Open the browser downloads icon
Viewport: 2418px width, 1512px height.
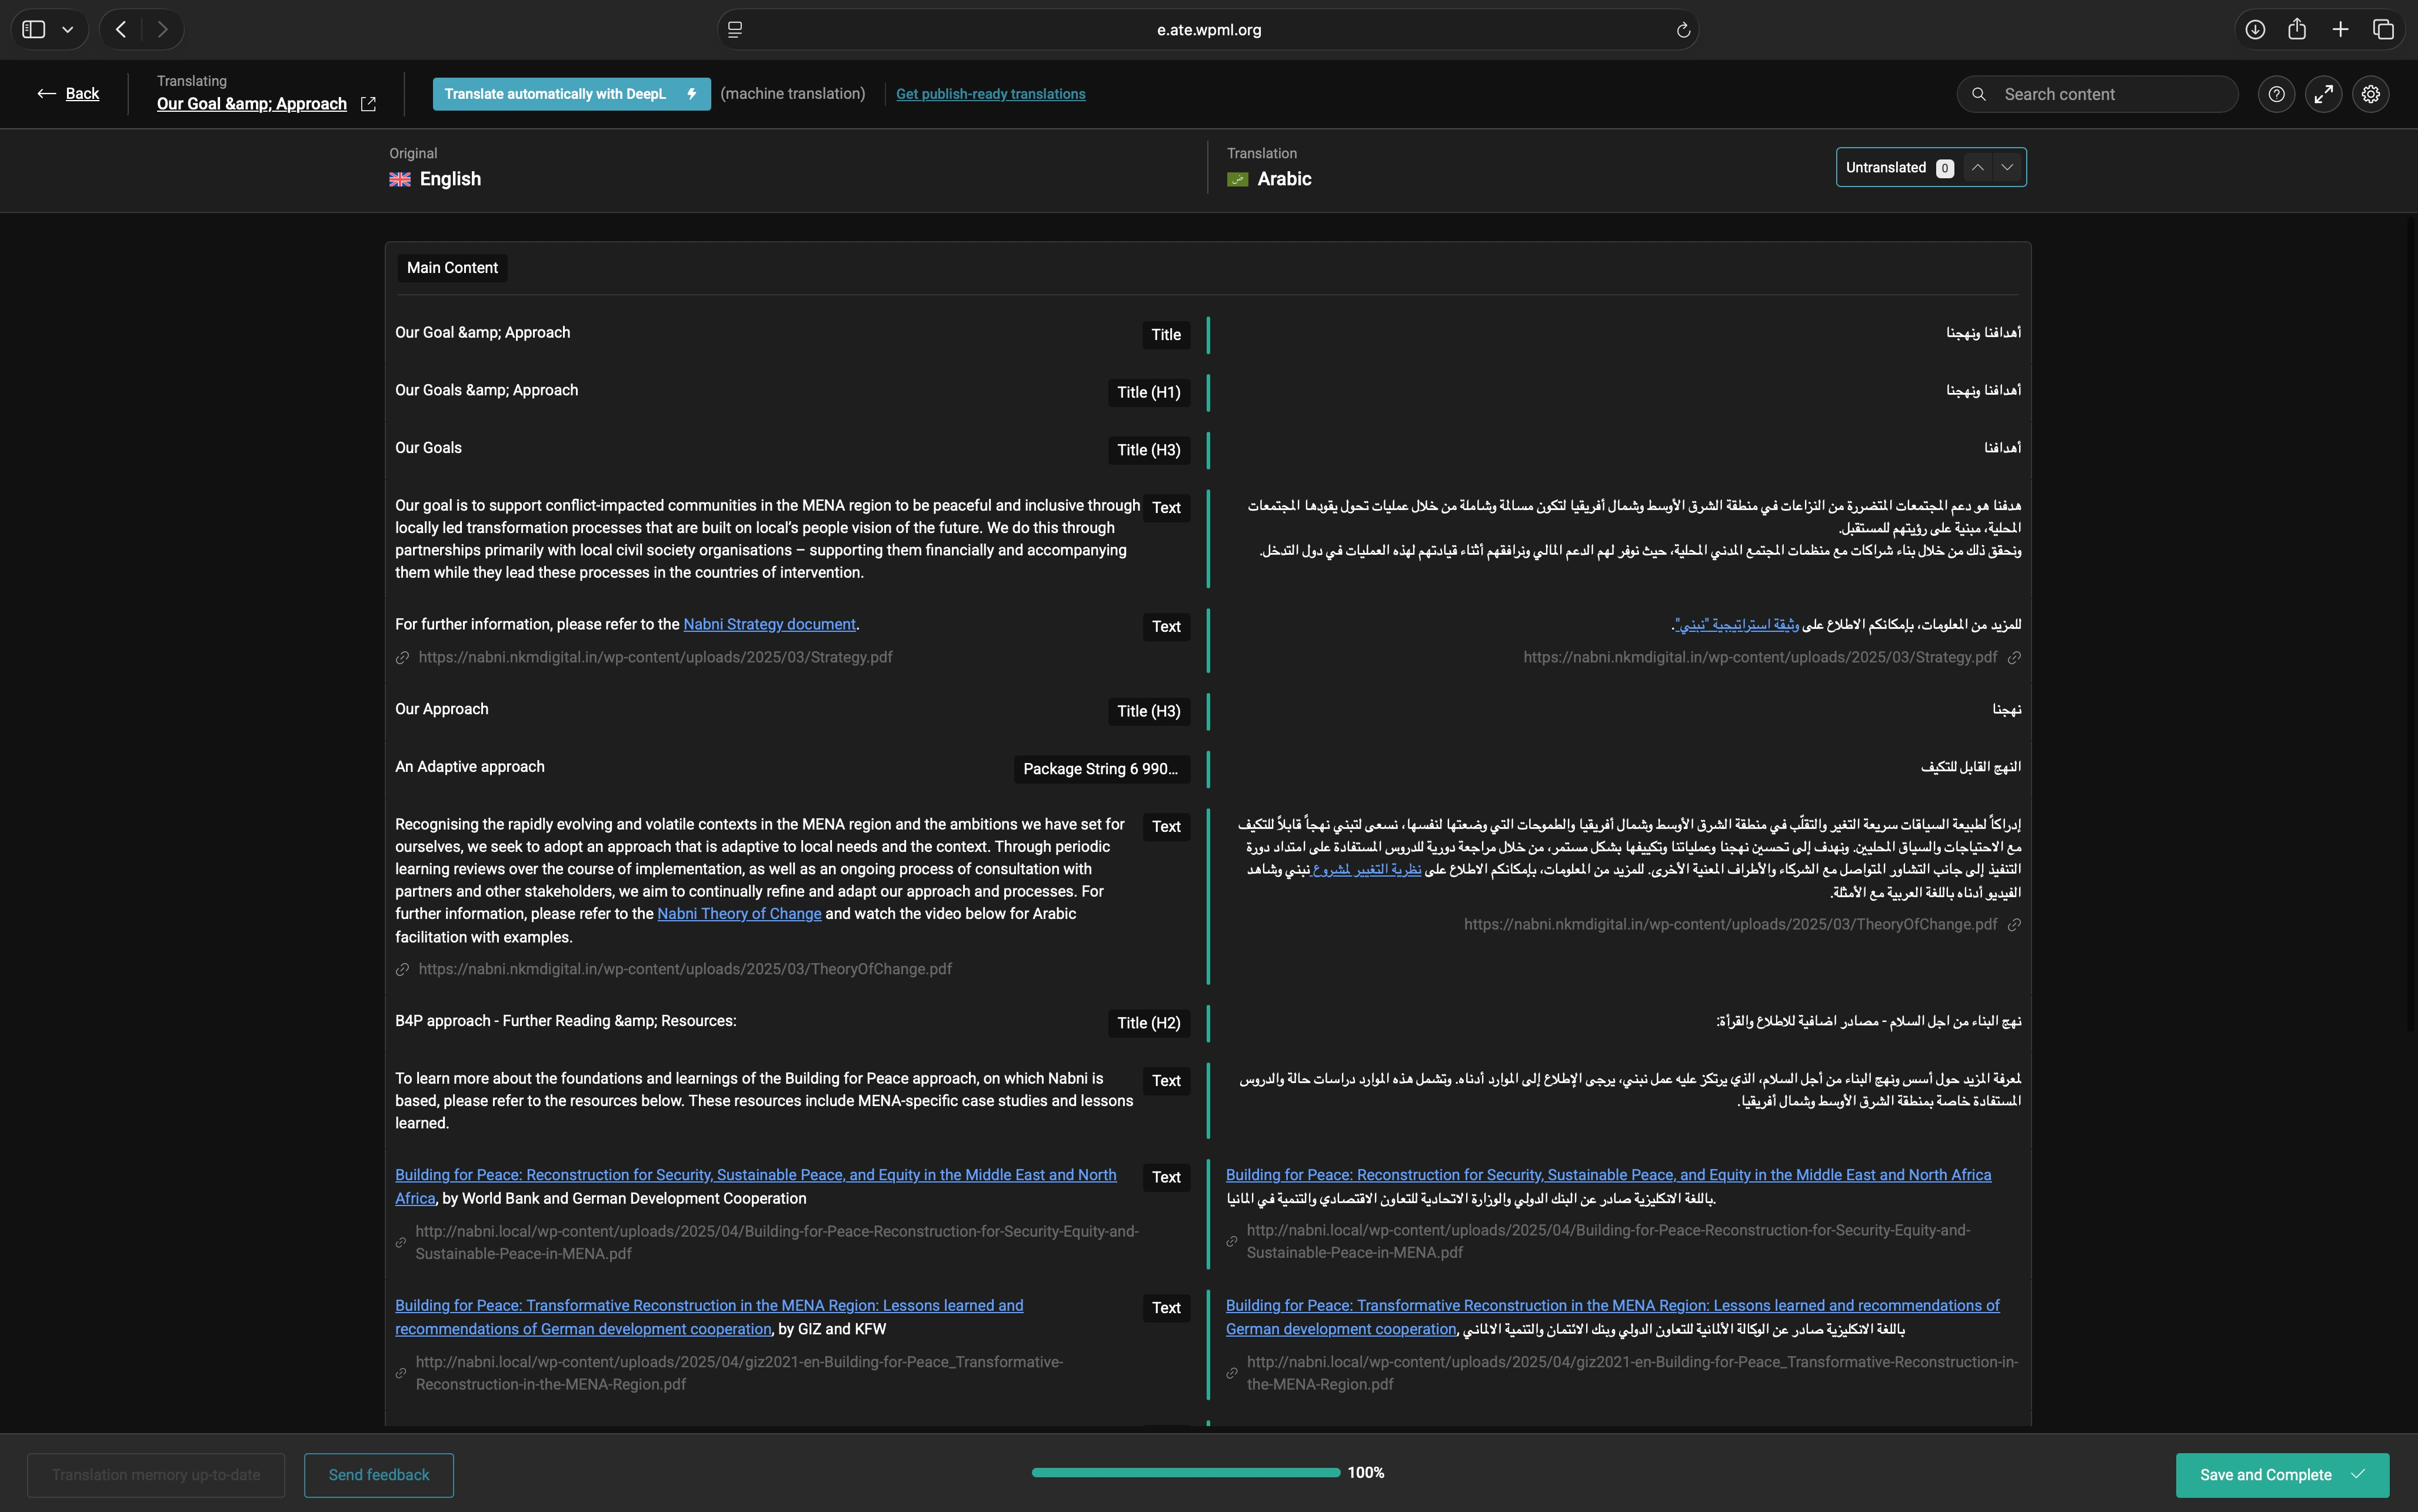[2255, 30]
